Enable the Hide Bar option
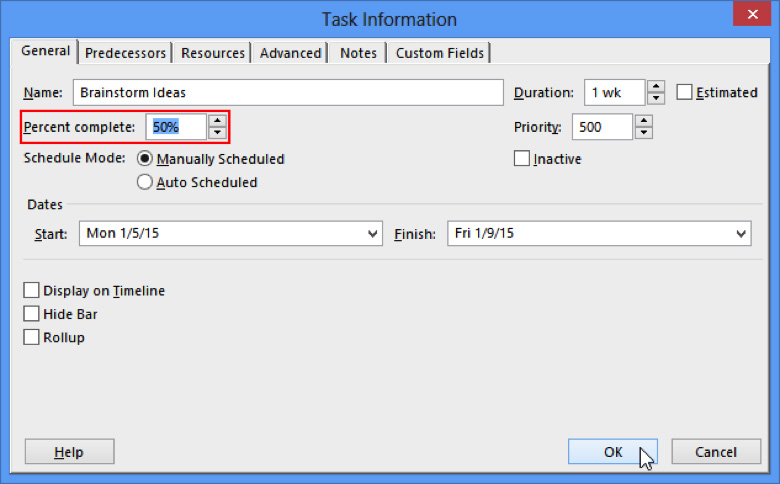 31,314
